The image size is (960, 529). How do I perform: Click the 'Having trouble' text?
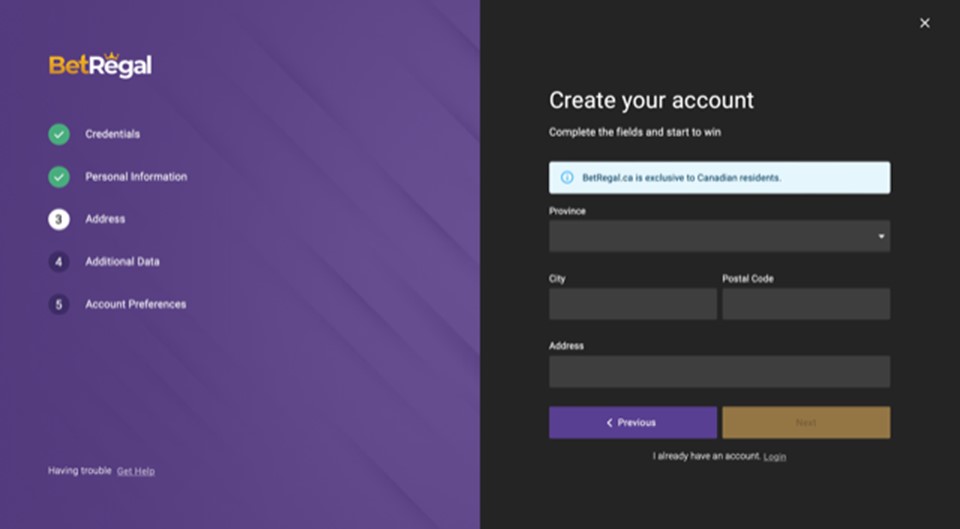pos(80,471)
